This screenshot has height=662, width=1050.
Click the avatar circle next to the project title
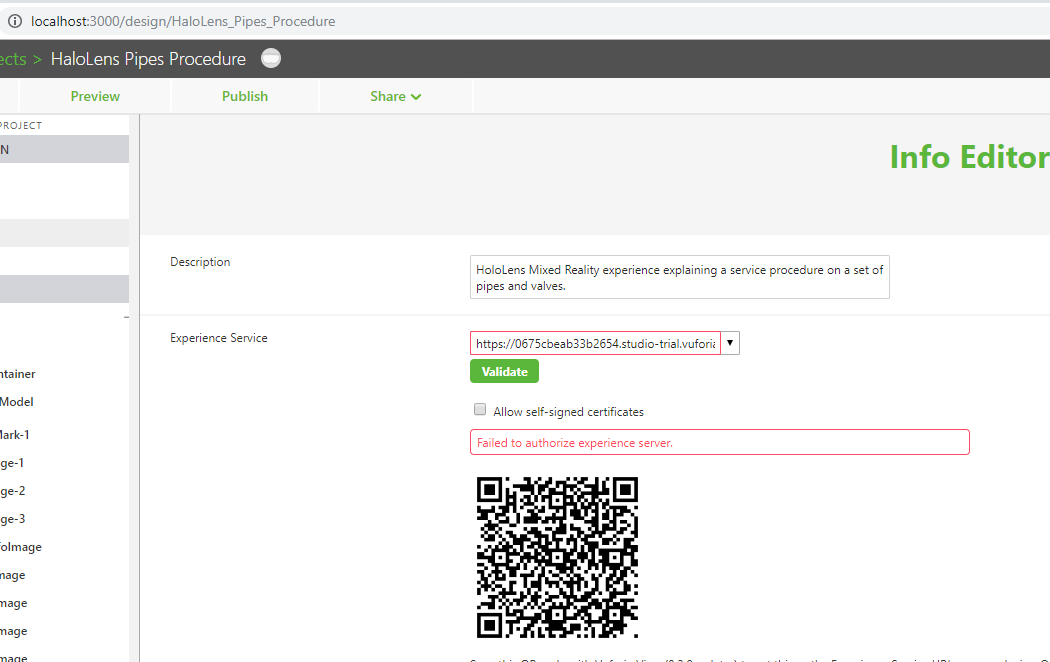click(270, 58)
